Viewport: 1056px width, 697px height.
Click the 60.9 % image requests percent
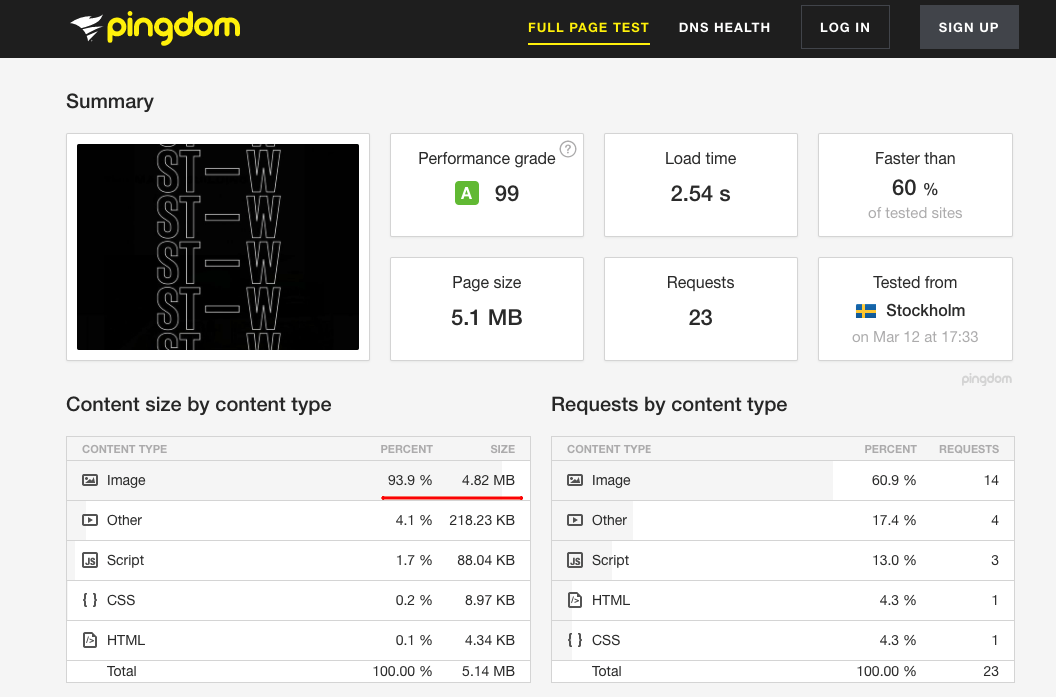(894, 480)
